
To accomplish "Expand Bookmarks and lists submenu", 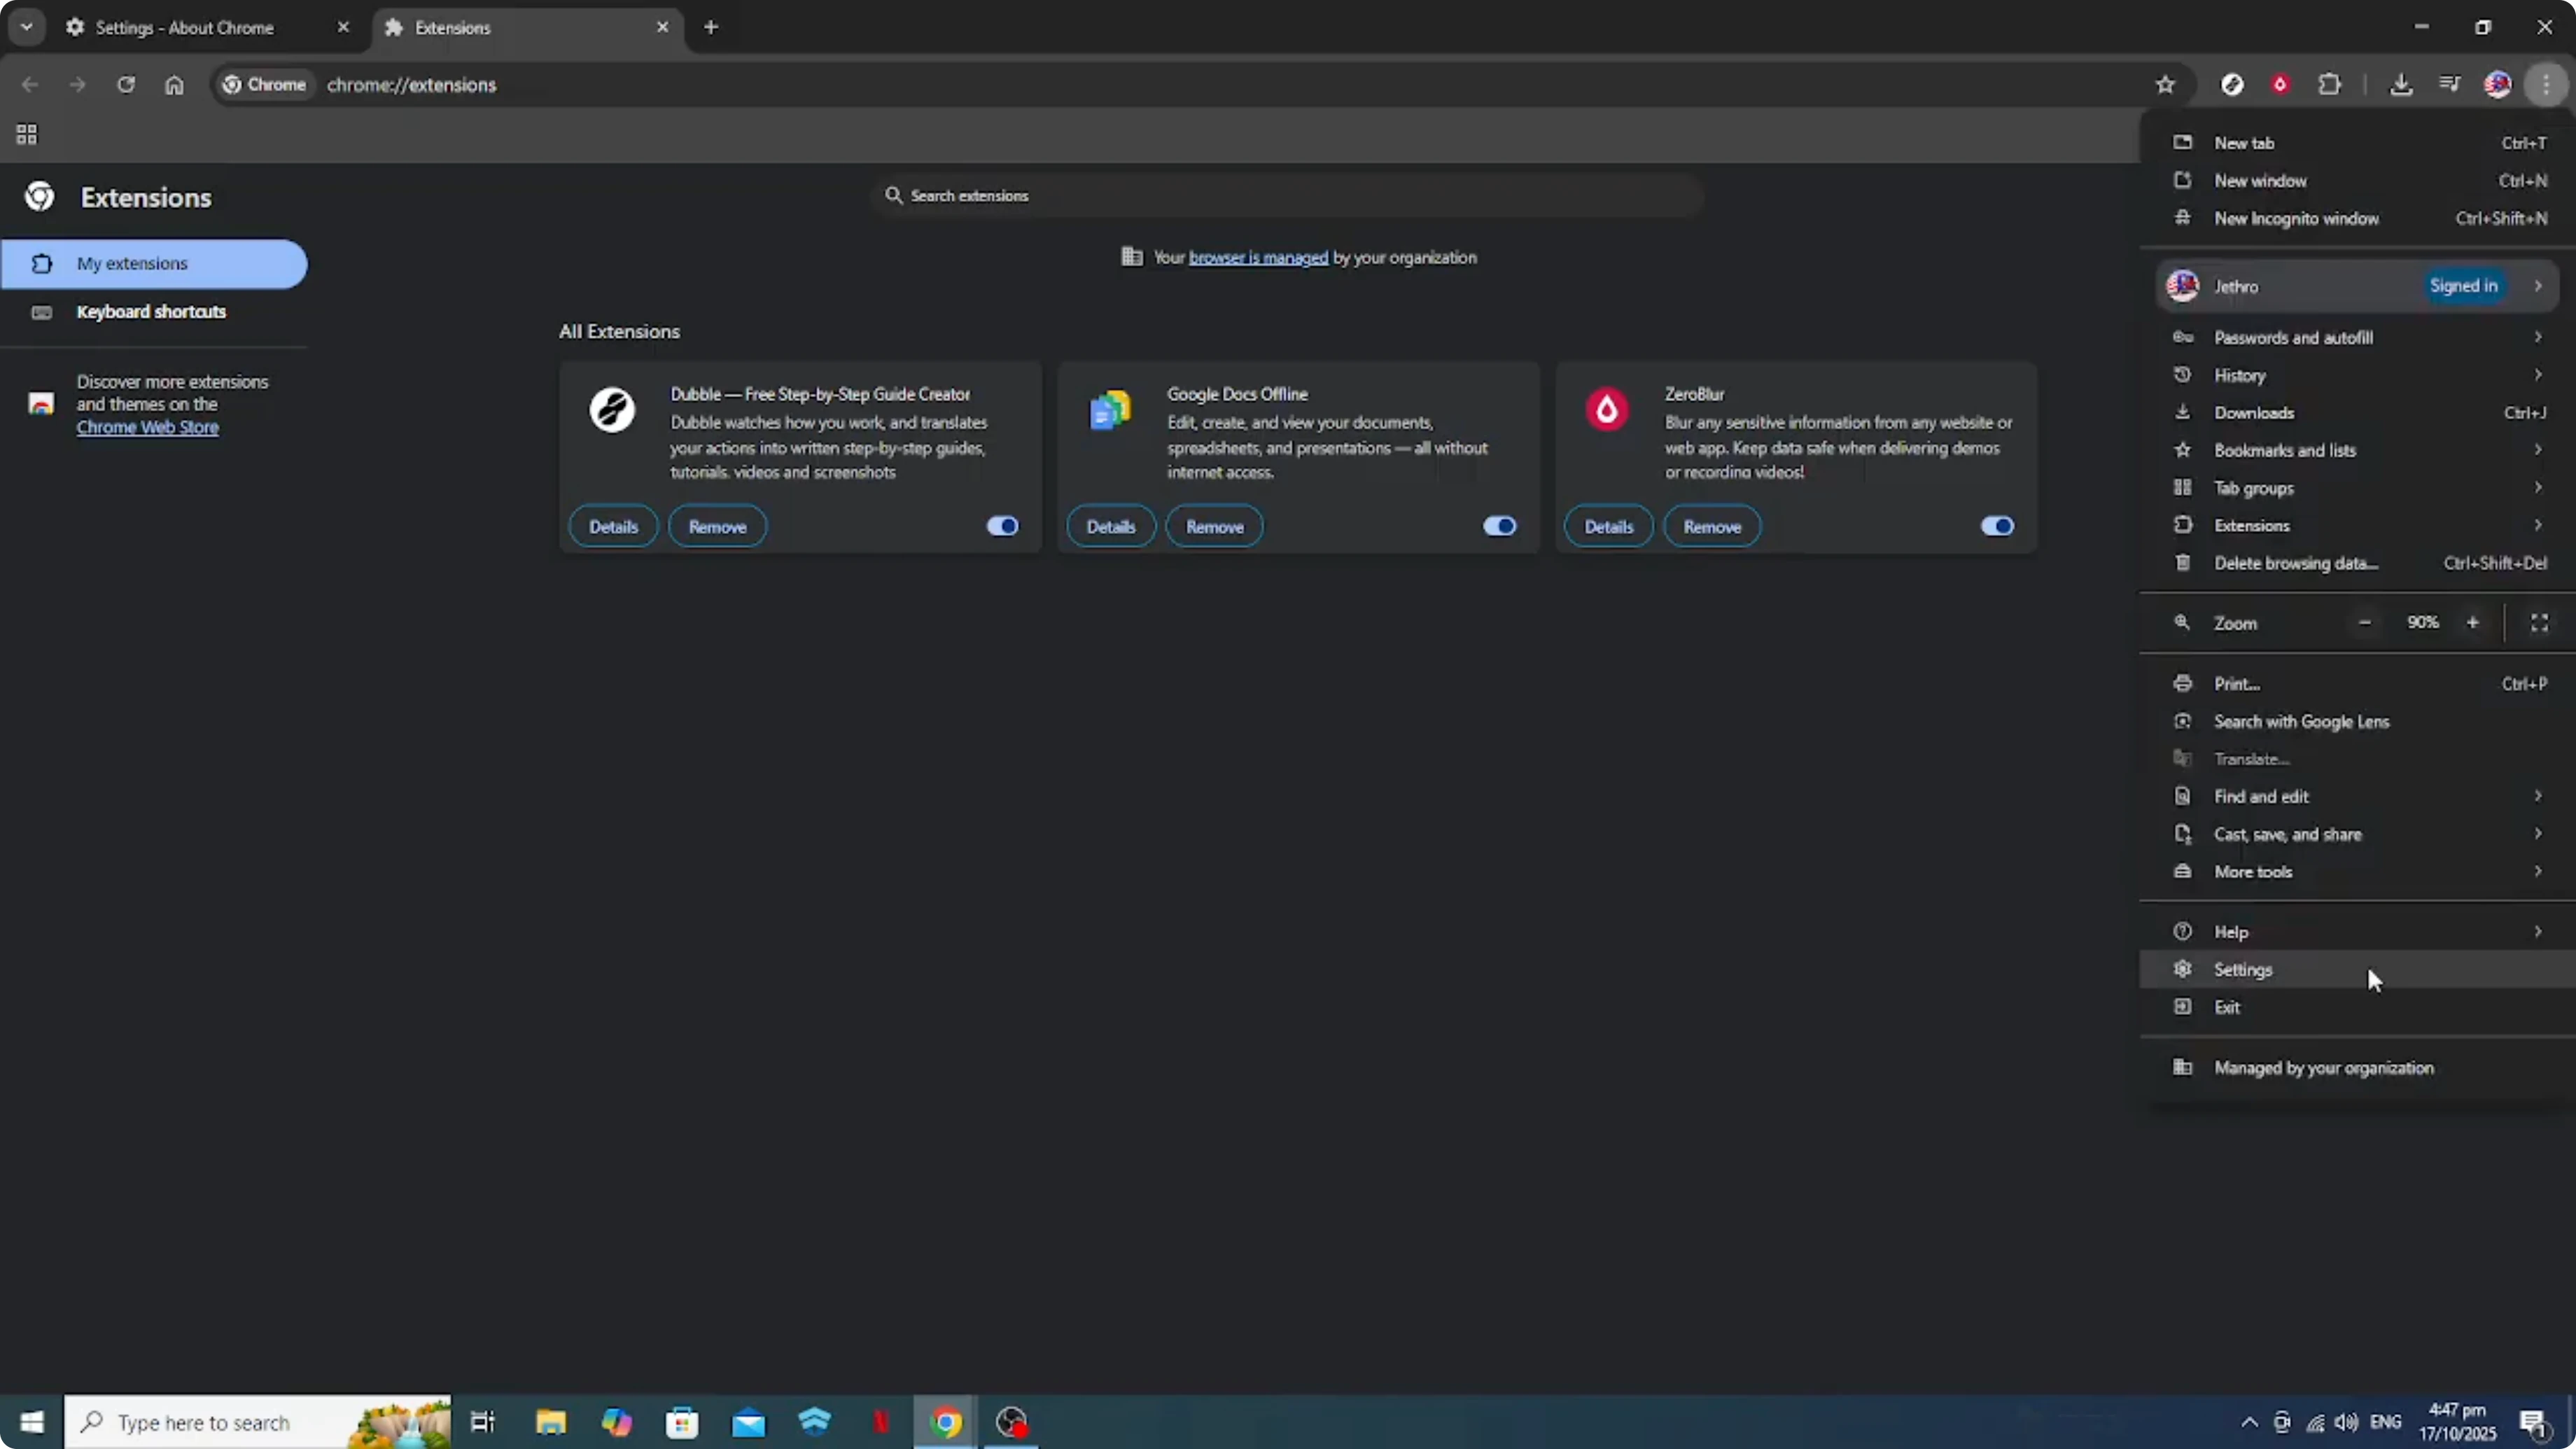I will coord(2358,451).
